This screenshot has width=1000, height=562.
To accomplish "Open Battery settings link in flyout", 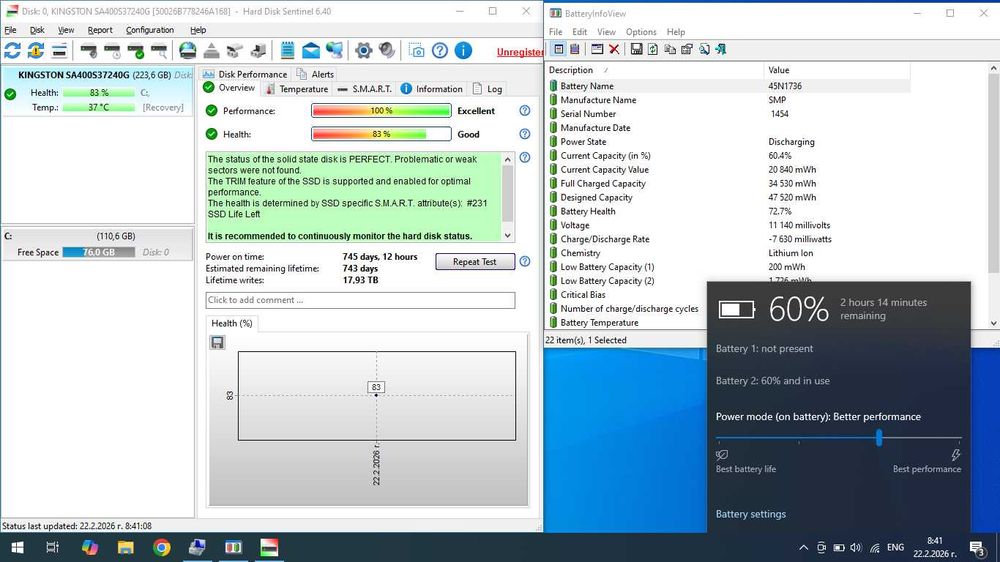I will point(751,514).
